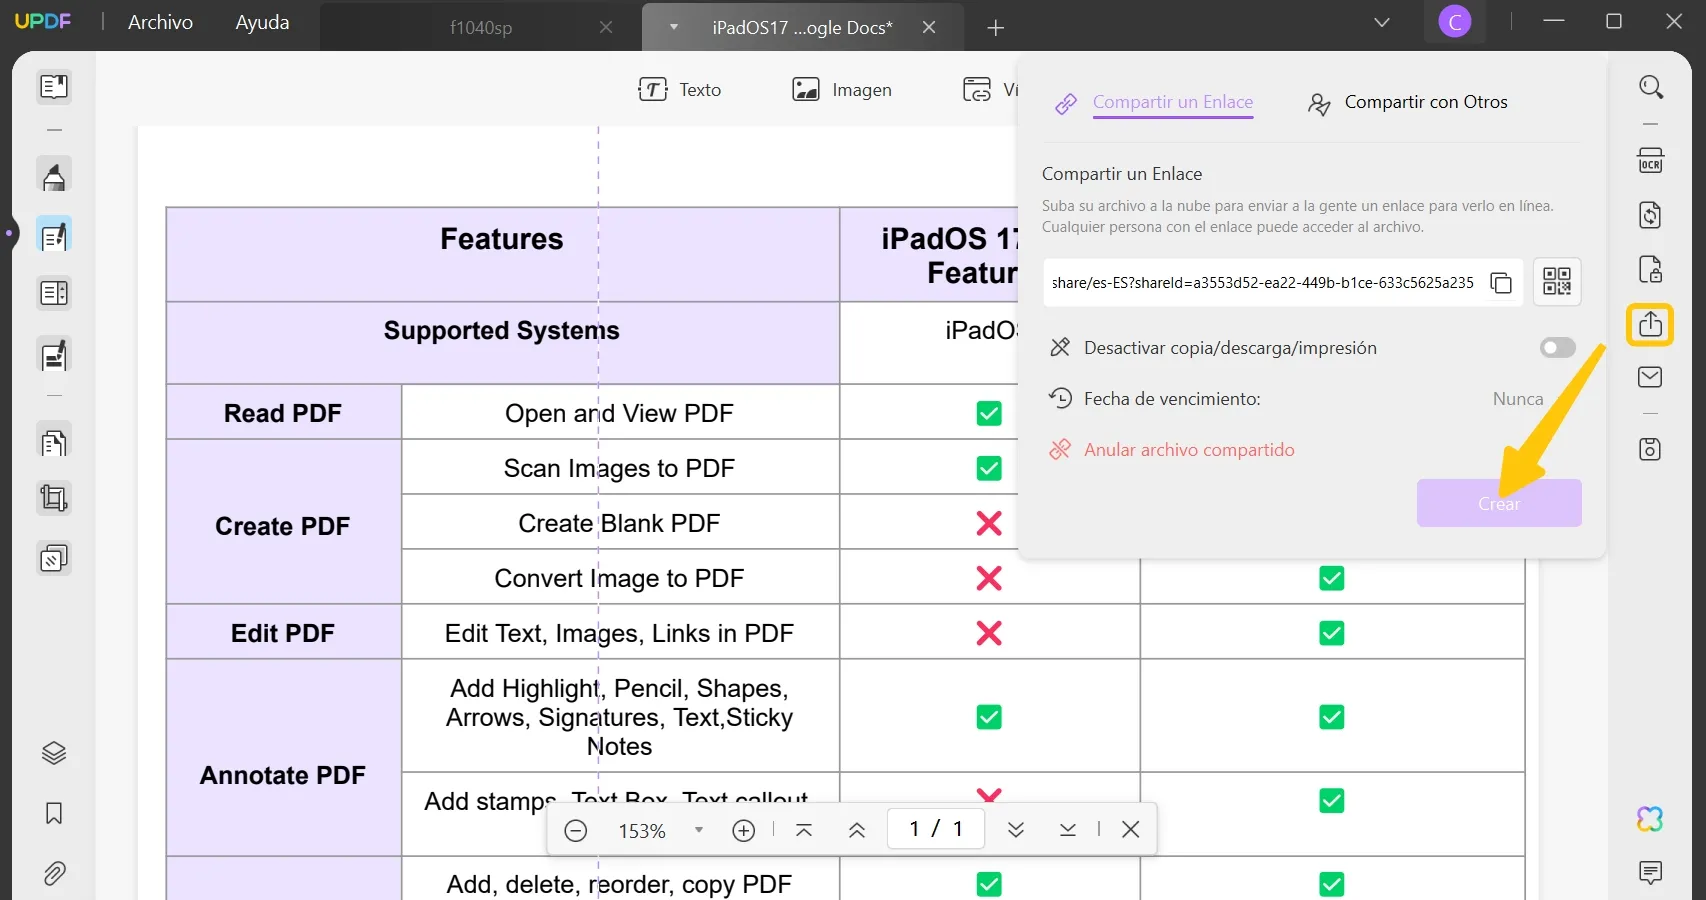
Task: Toggle Desactivar copia/descarga/impresión switch
Action: click(1558, 347)
